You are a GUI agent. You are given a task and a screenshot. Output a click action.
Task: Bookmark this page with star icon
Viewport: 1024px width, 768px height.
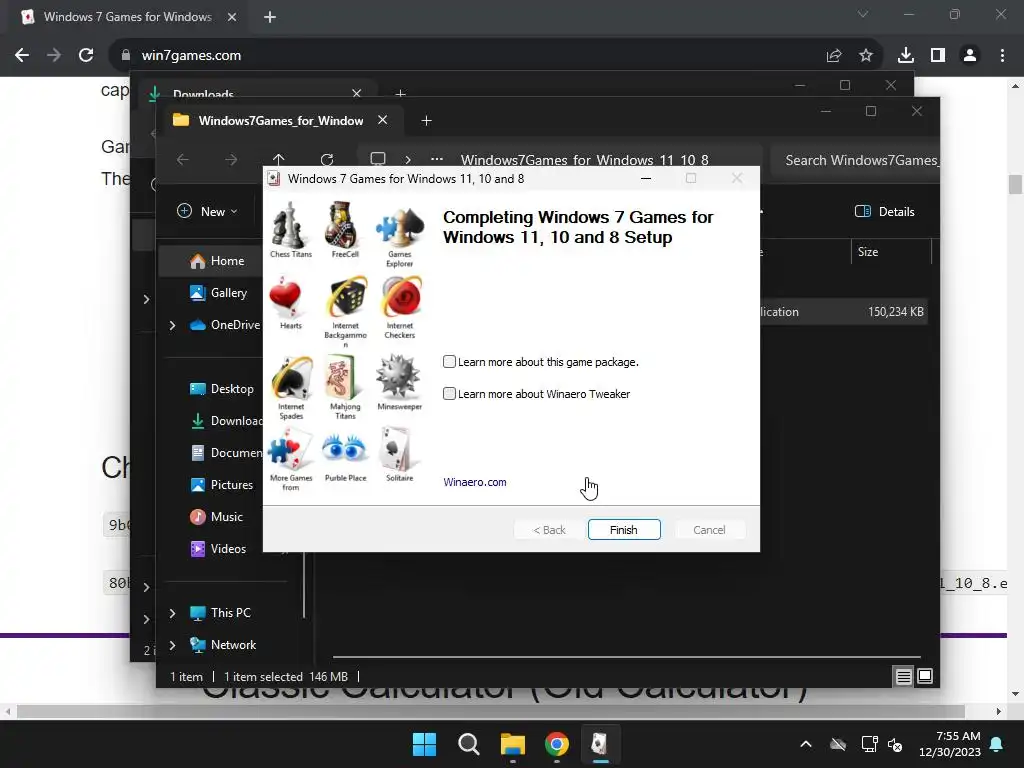click(x=865, y=56)
